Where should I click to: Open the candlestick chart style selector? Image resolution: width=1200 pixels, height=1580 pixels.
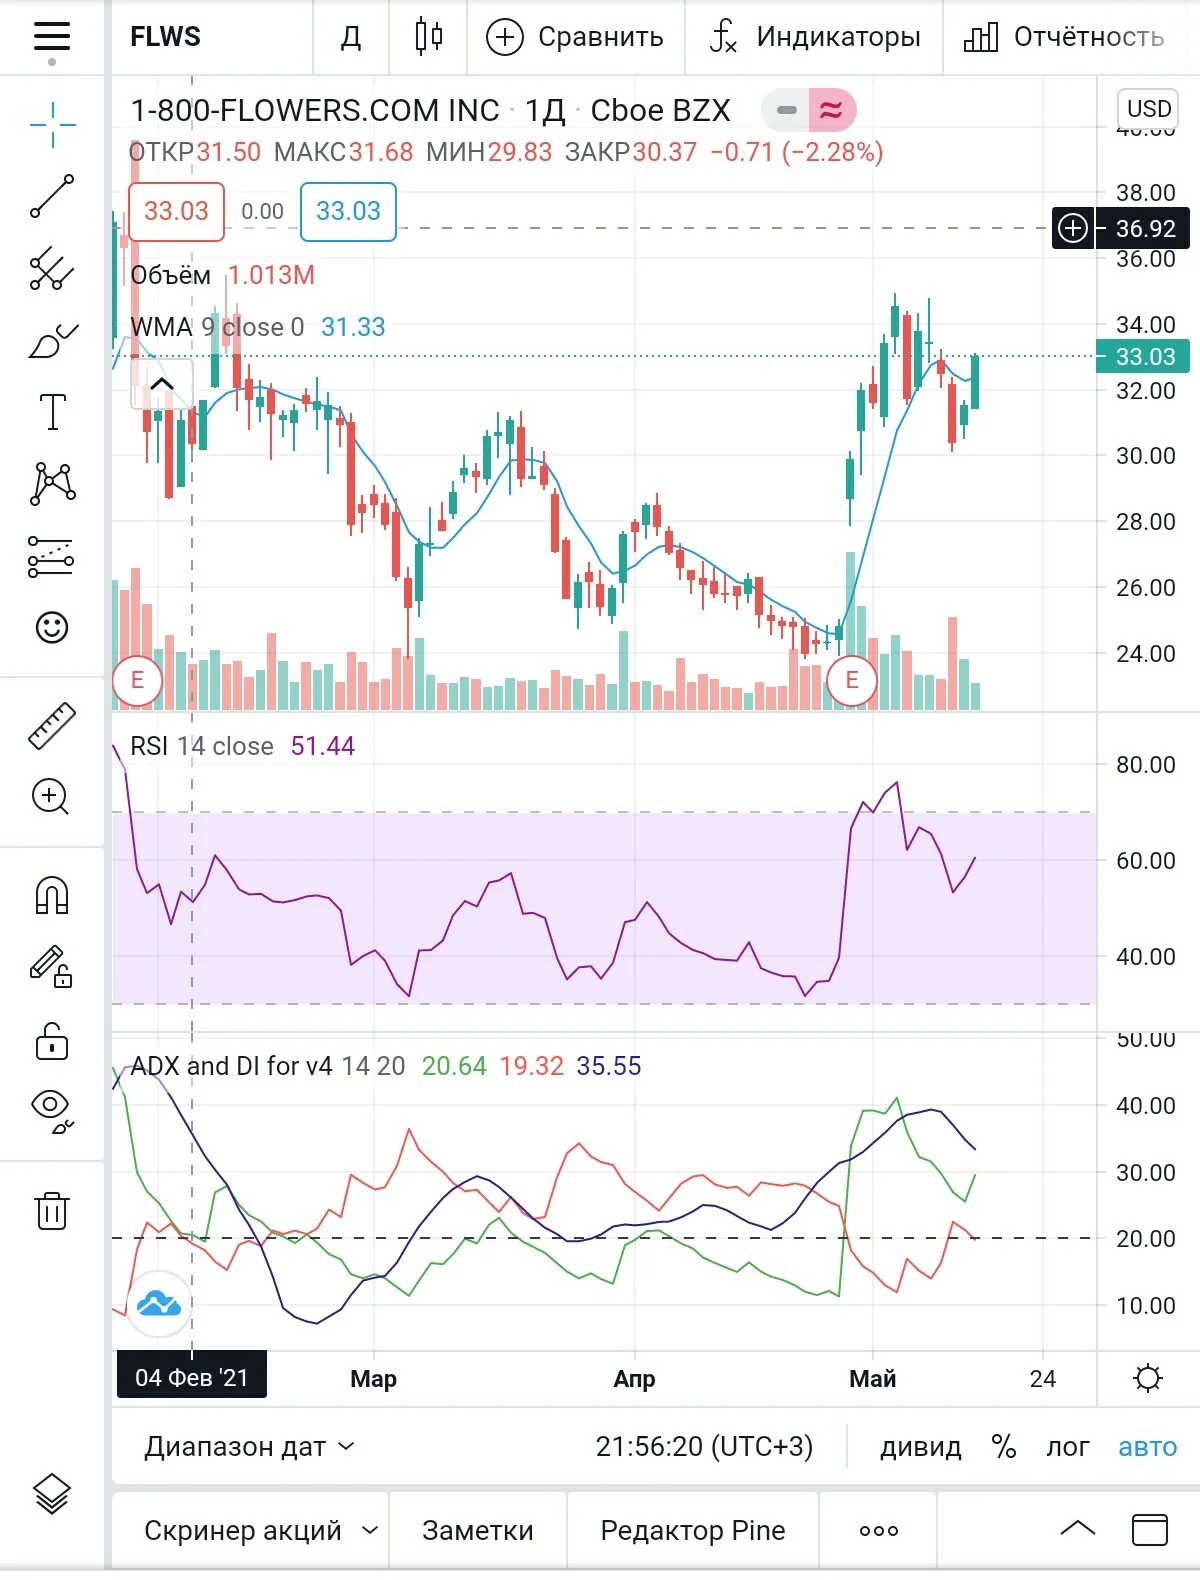click(429, 37)
